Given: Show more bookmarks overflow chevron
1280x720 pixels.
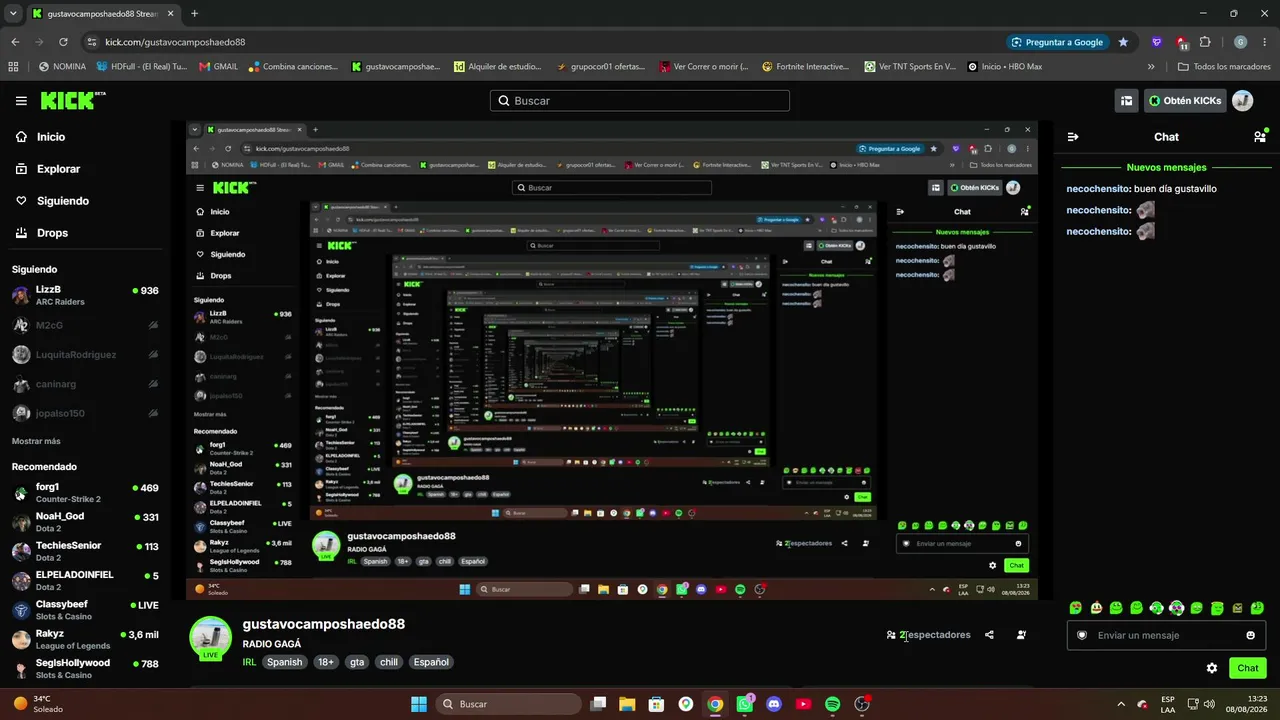Looking at the screenshot, I should [1151, 67].
